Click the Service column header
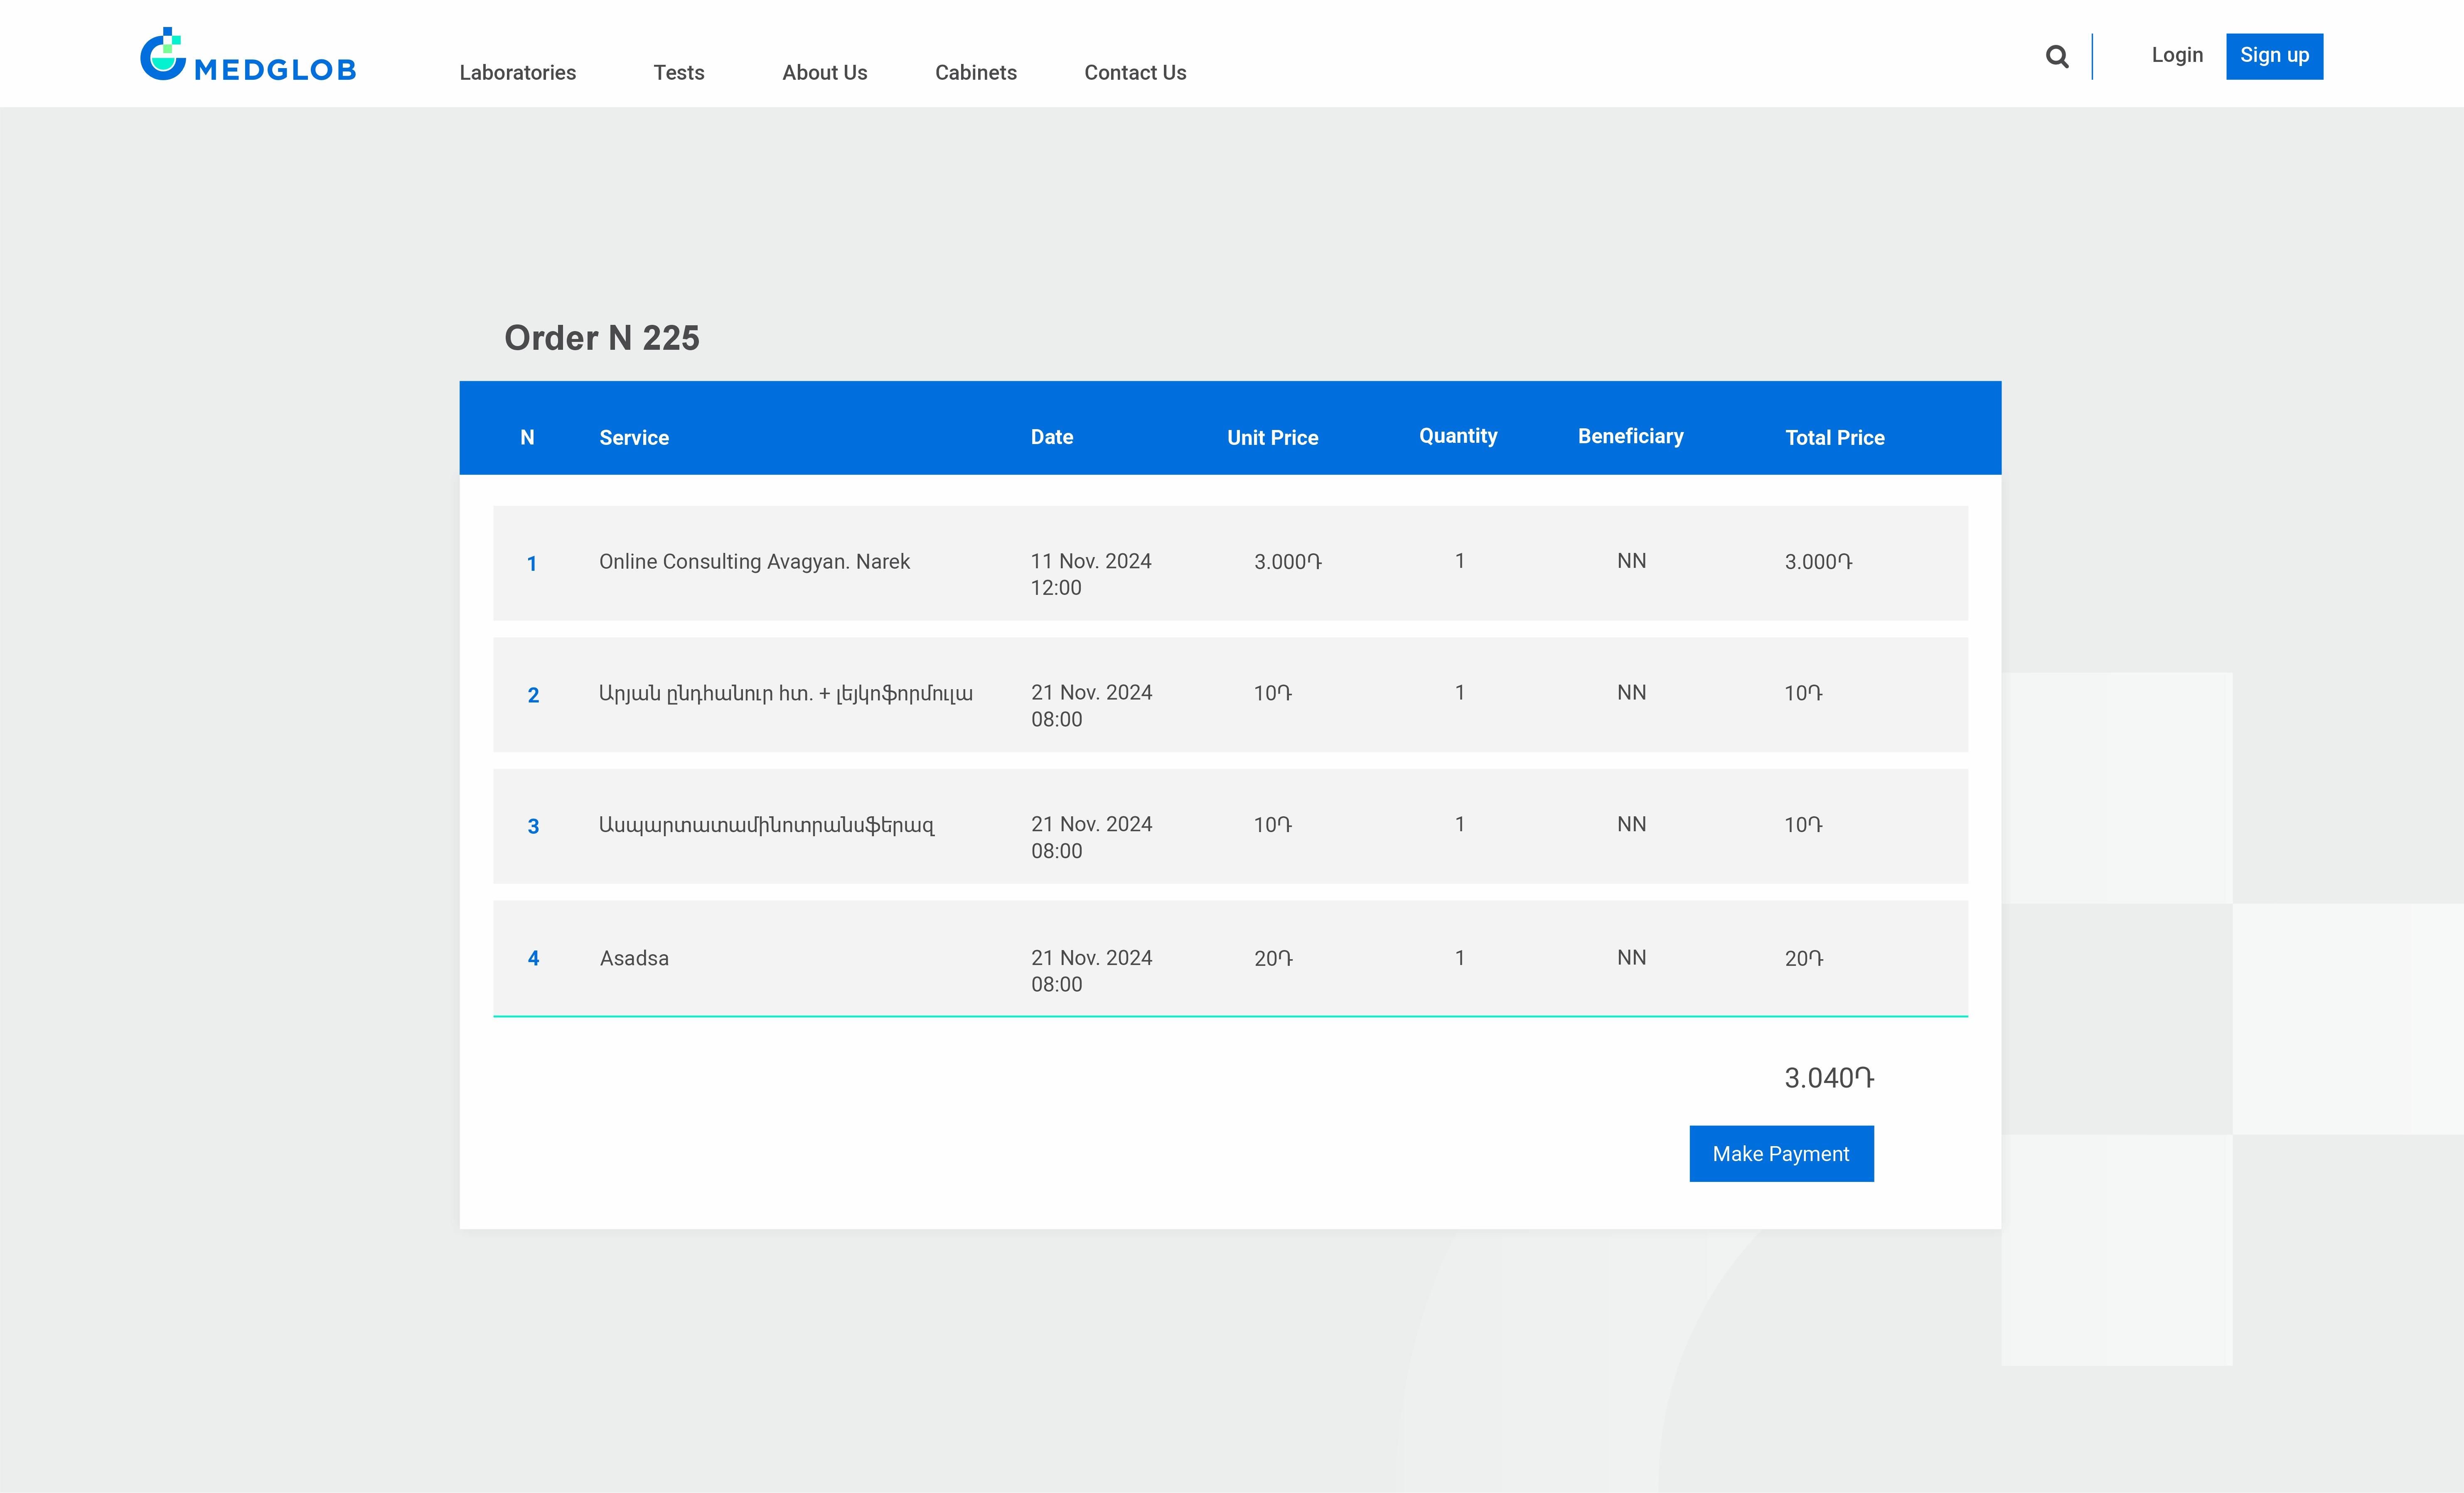Image resolution: width=2464 pixels, height=1493 pixels. (634, 438)
